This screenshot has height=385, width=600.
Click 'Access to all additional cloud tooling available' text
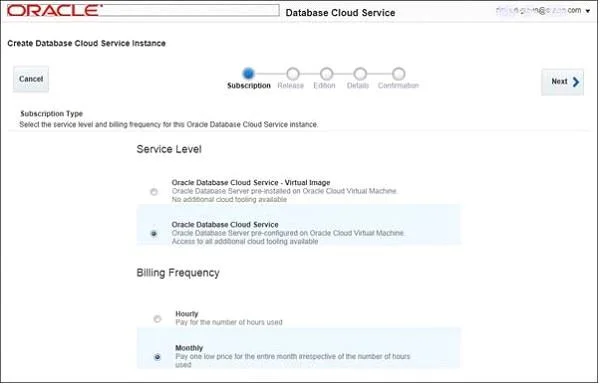(x=245, y=241)
